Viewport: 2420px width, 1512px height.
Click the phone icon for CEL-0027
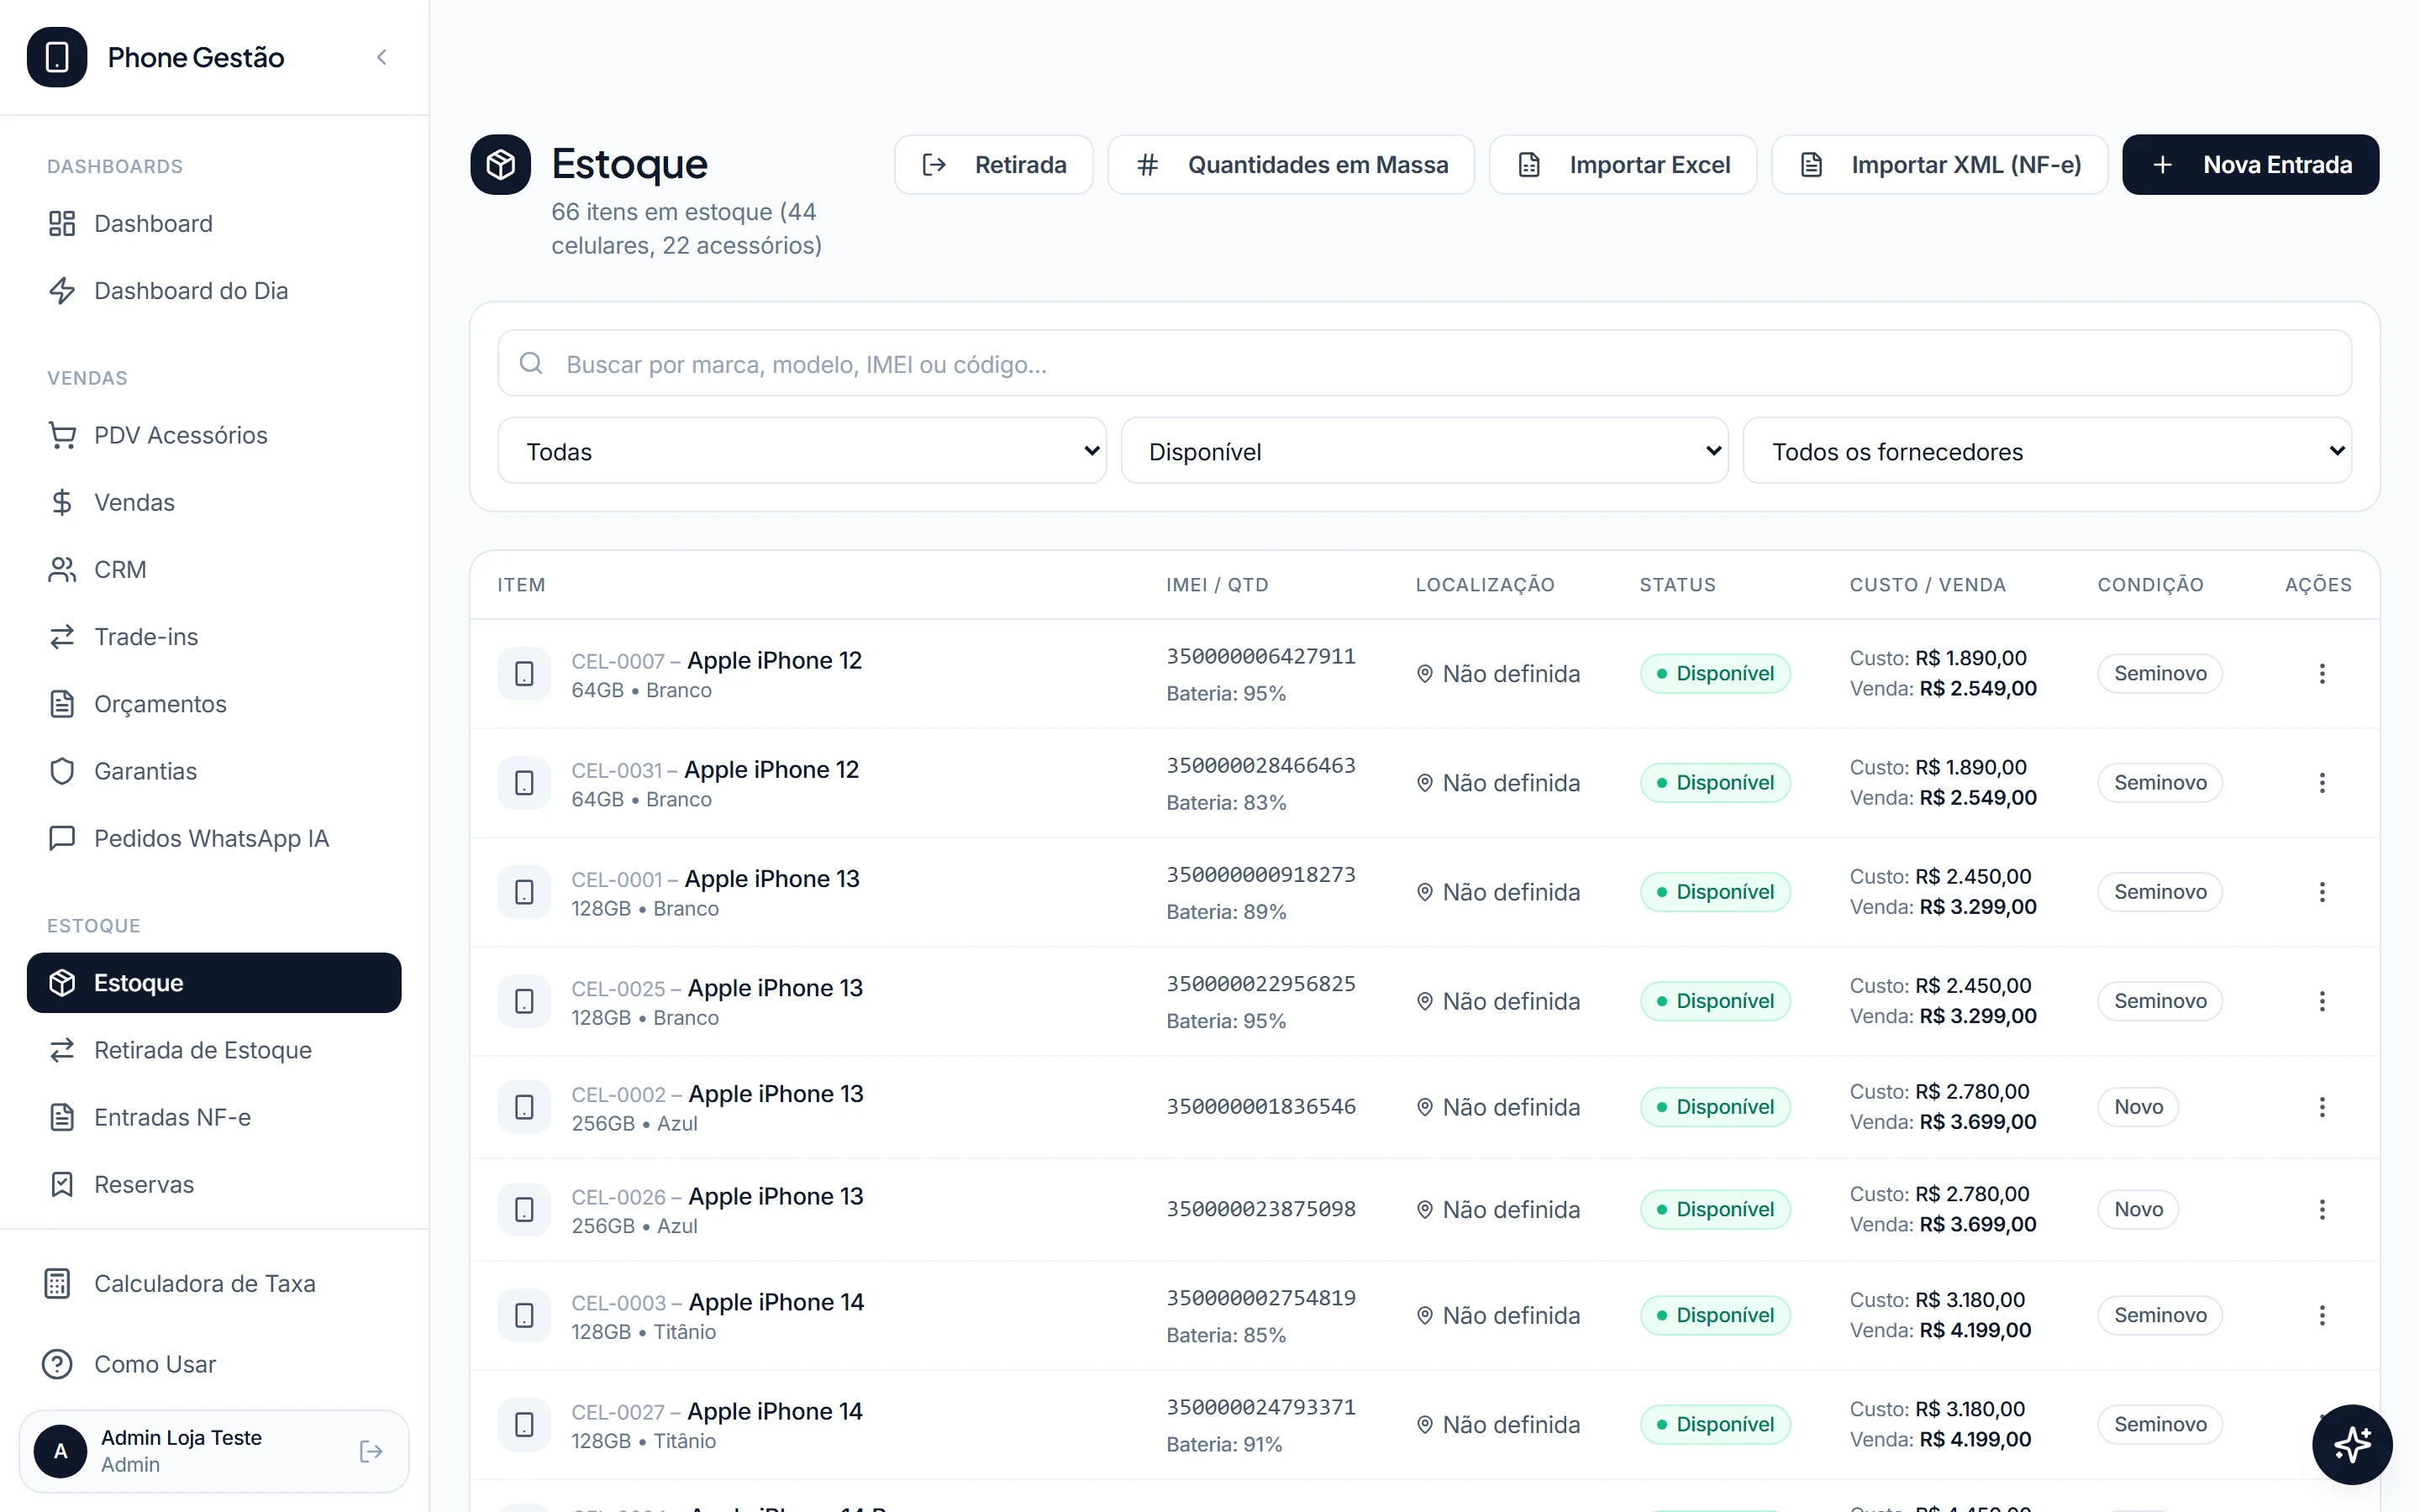(524, 1424)
